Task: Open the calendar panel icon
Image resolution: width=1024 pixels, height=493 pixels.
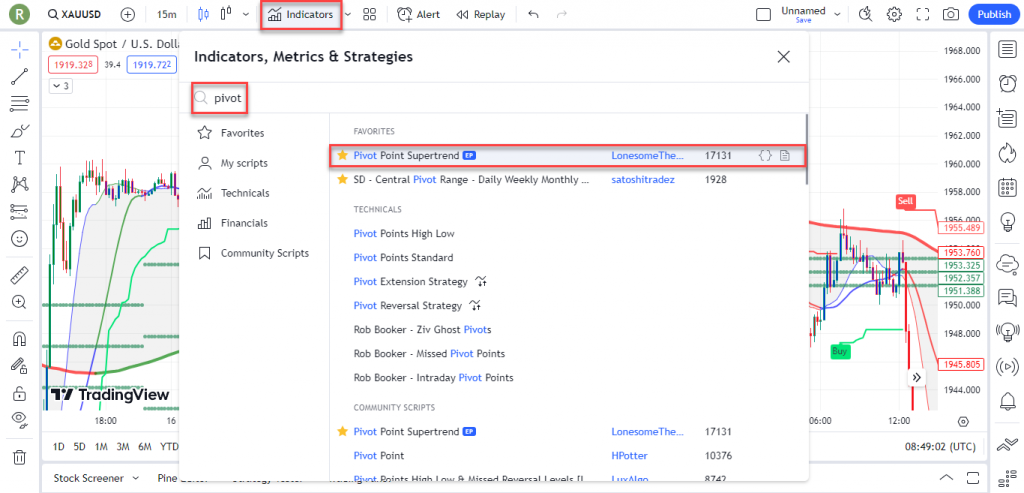Action: [1007, 187]
